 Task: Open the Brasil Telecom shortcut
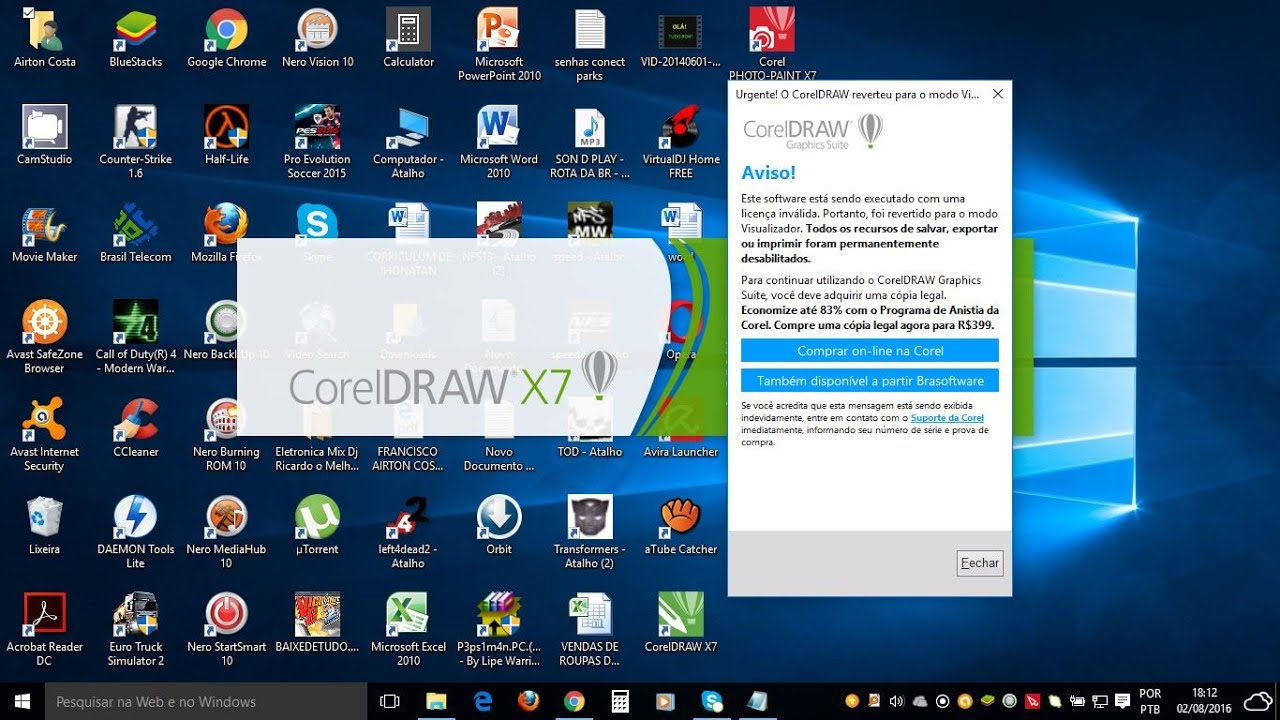coord(135,233)
